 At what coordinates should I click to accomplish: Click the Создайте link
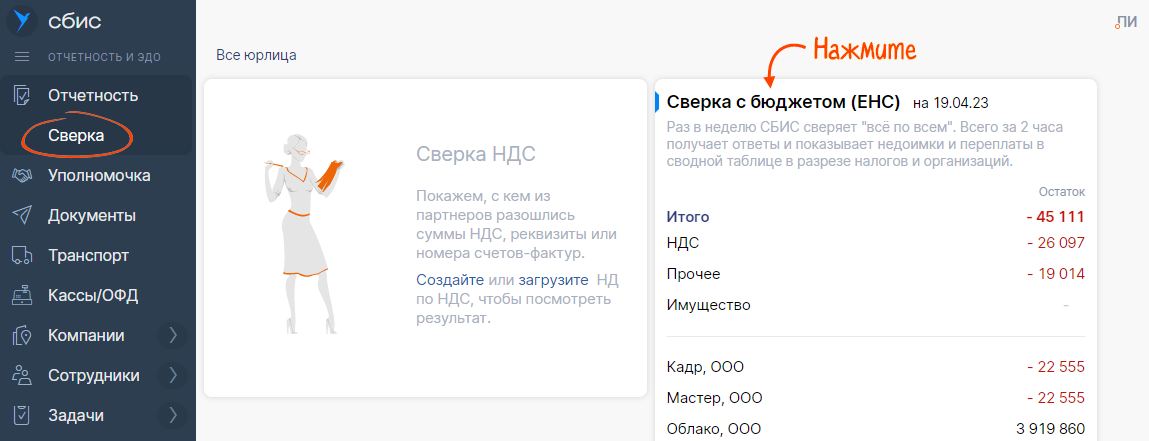tap(450, 280)
